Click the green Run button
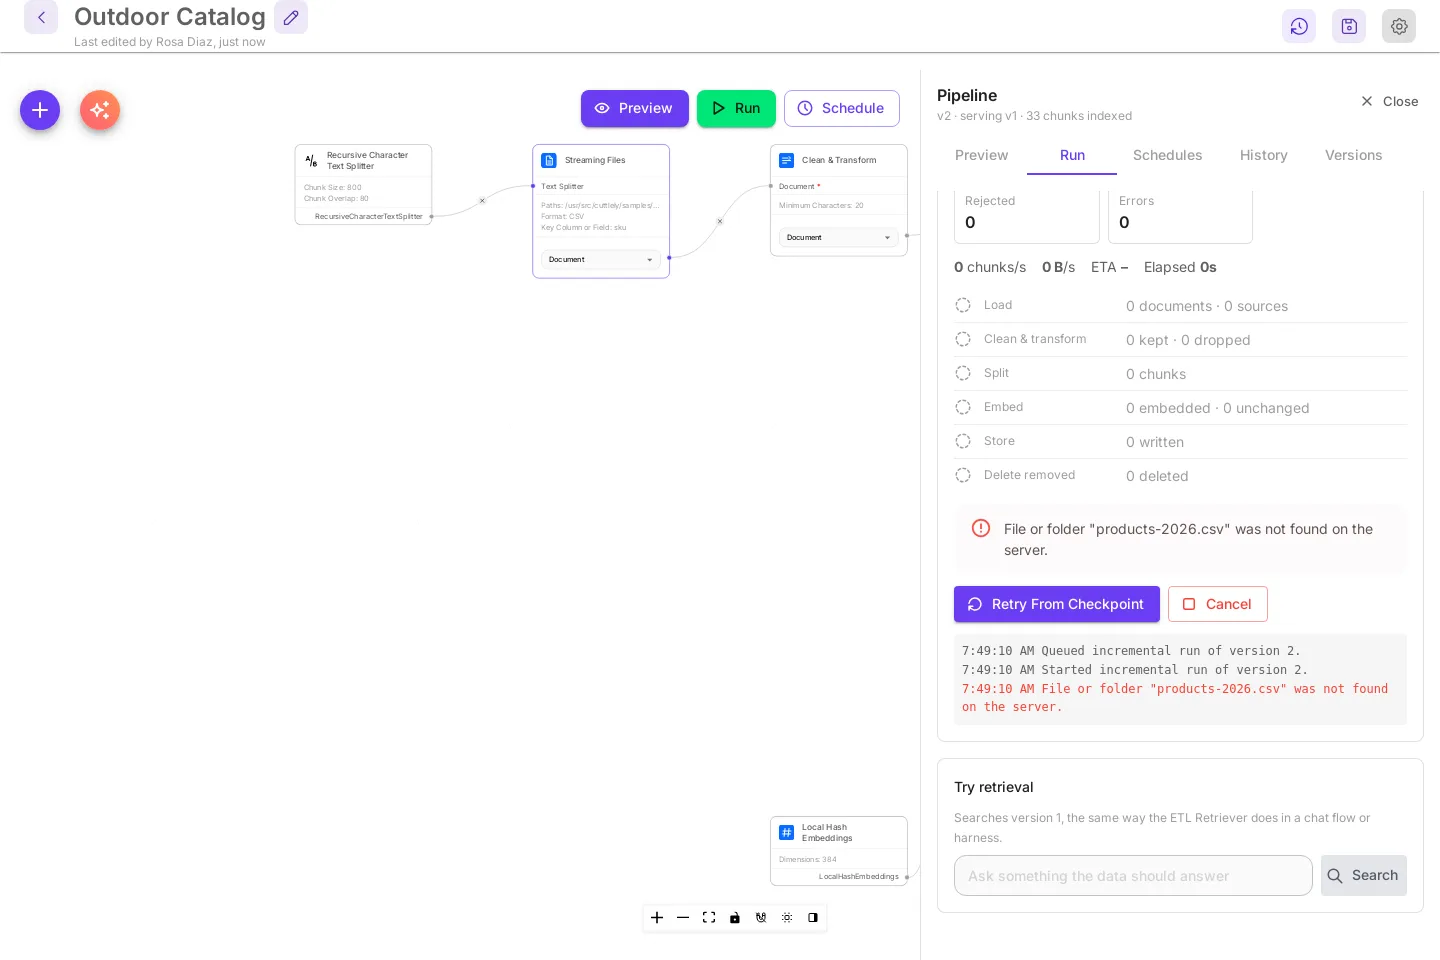 [x=737, y=108]
